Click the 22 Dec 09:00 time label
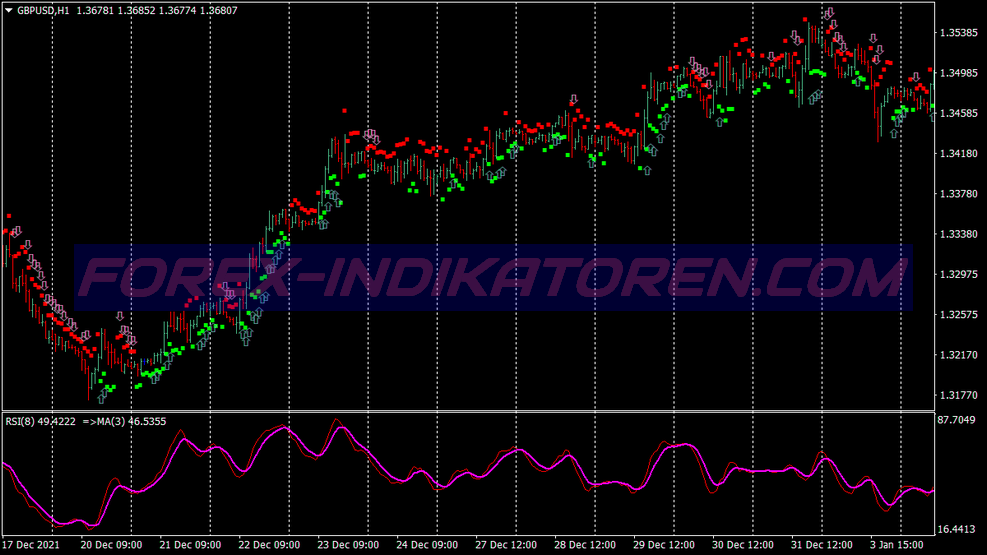The height and width of the screenshot is (555, 987). [269, 545]
